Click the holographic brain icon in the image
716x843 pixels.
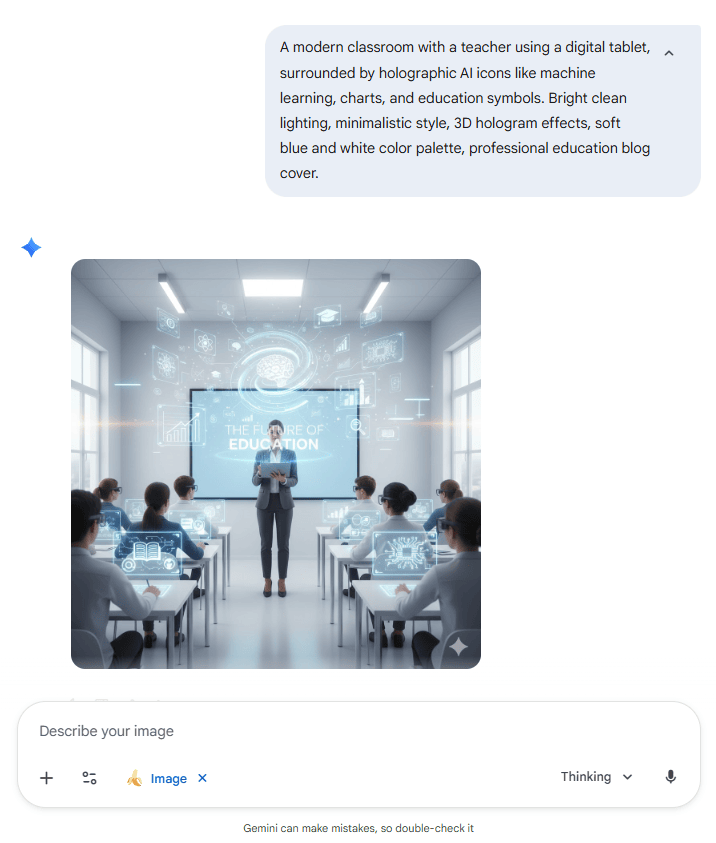(x=277, y=369)
